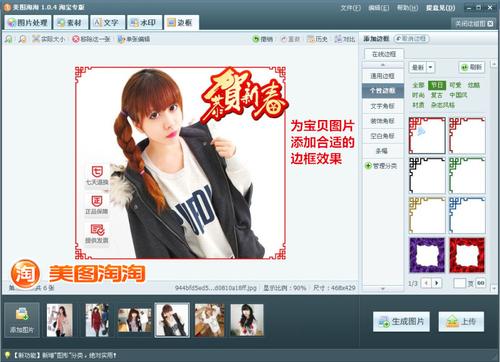Image resolution: width=500 pixels, height=362 pixels.
Task: Collapse category list with top arrow
Action: tap(383, 65)
